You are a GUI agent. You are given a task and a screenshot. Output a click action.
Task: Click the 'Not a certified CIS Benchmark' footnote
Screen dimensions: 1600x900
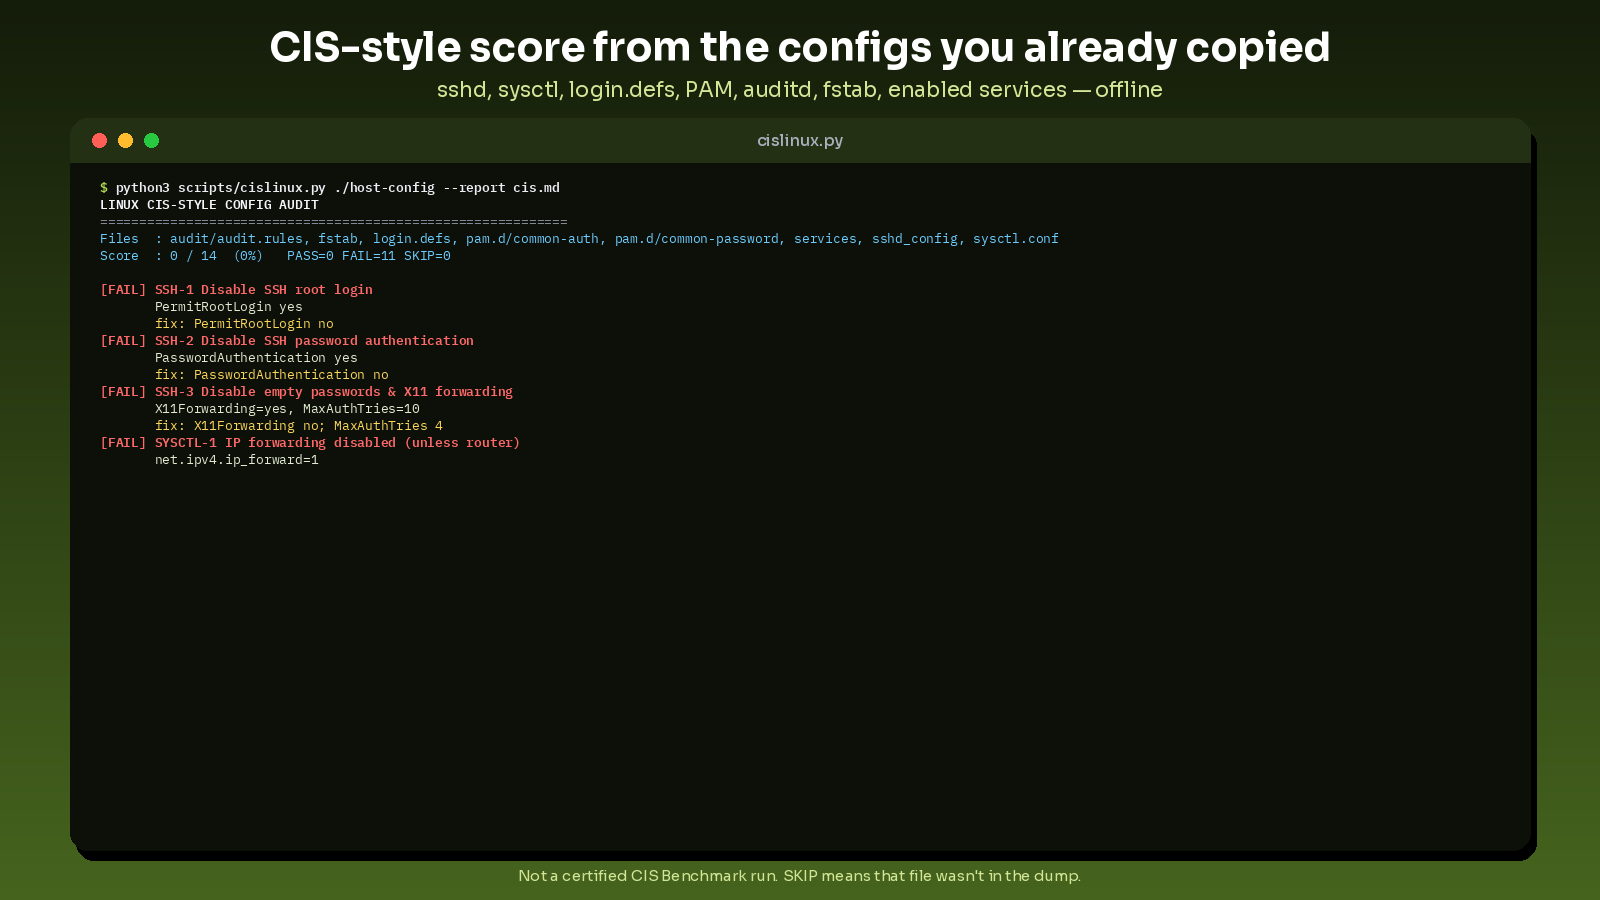[800, 876]
